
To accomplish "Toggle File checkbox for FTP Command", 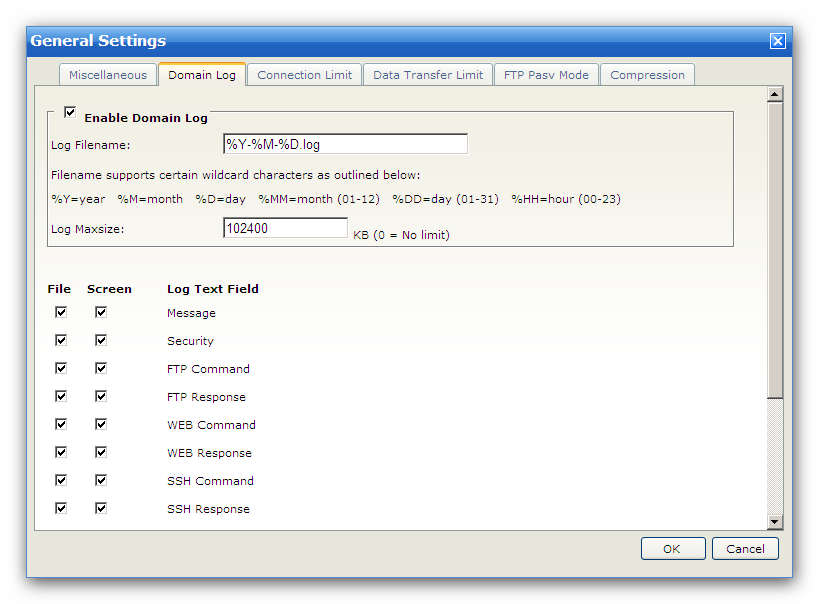I will (61, 368).
